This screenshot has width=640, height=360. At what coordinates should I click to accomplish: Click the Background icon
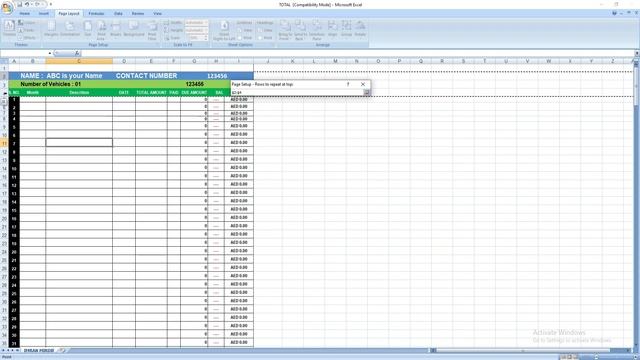pos(134,29)
